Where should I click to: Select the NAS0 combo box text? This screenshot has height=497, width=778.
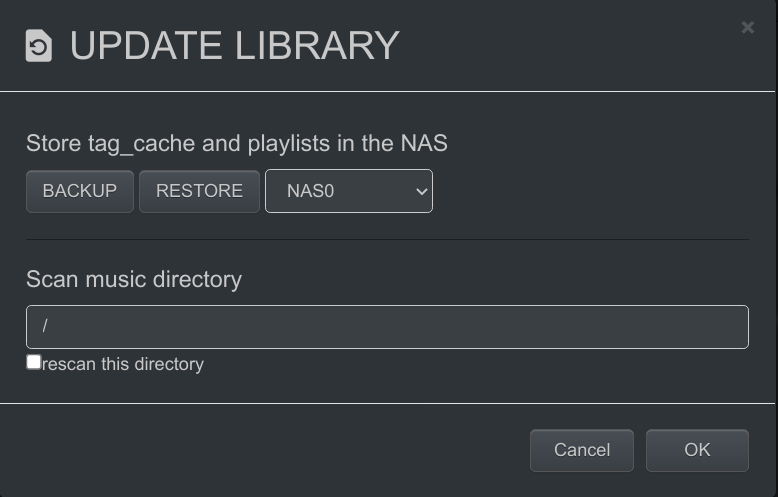[x=311, y=191]
